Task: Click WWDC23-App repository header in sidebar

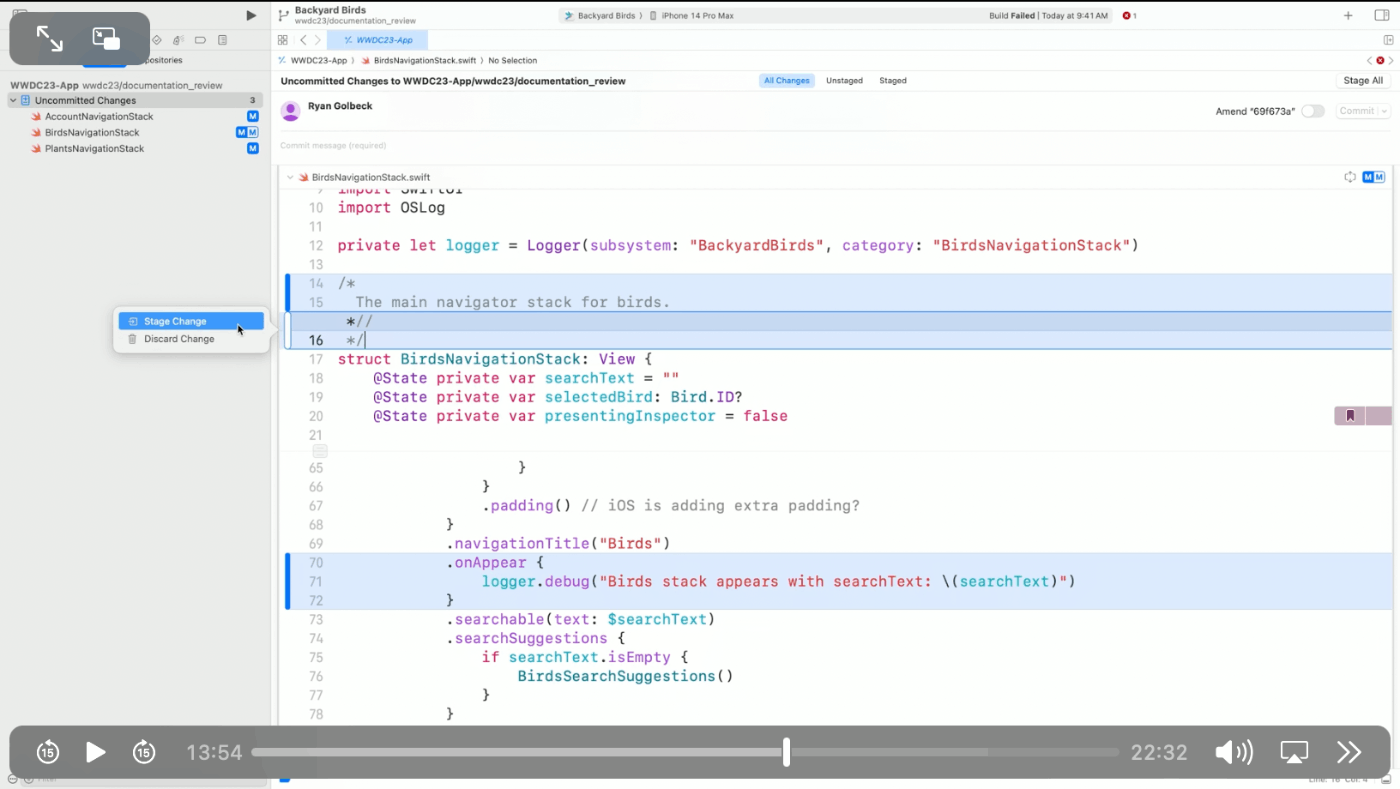Action: coord(116,85)
